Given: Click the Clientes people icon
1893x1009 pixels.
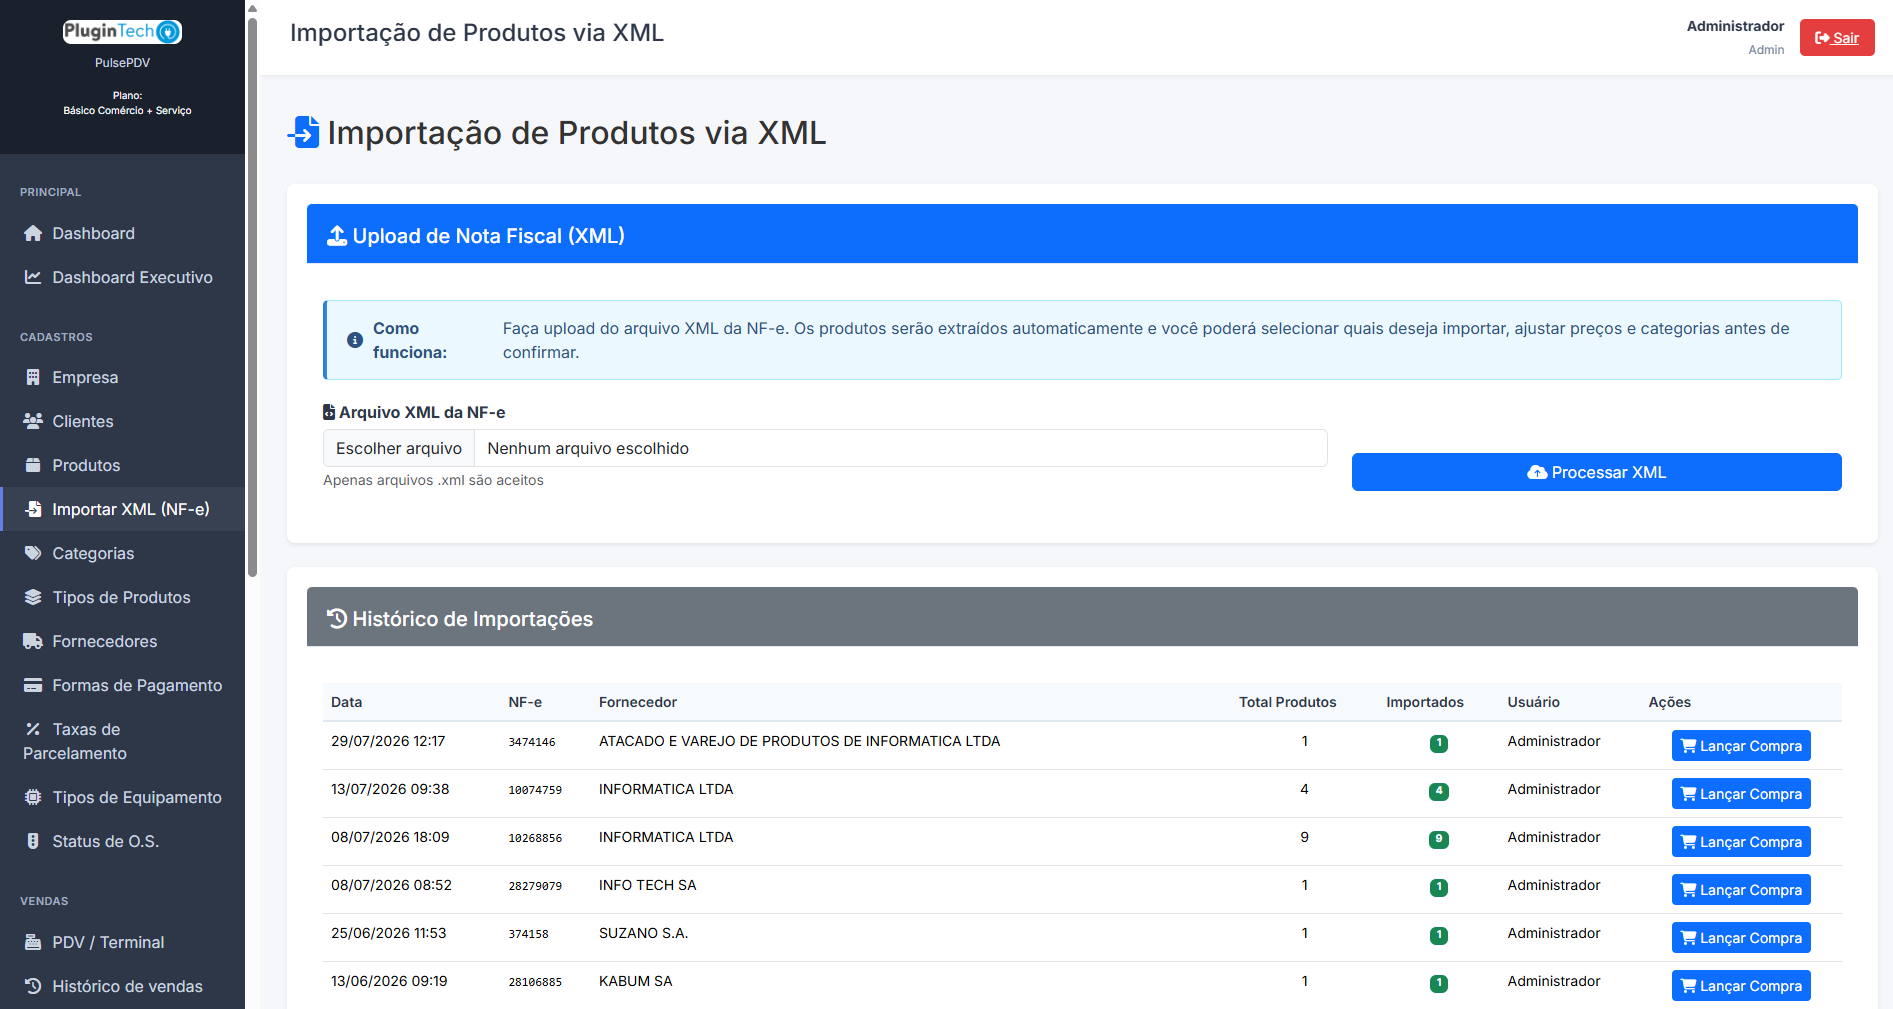Looking at the screenshot, I should click(33, 421).
